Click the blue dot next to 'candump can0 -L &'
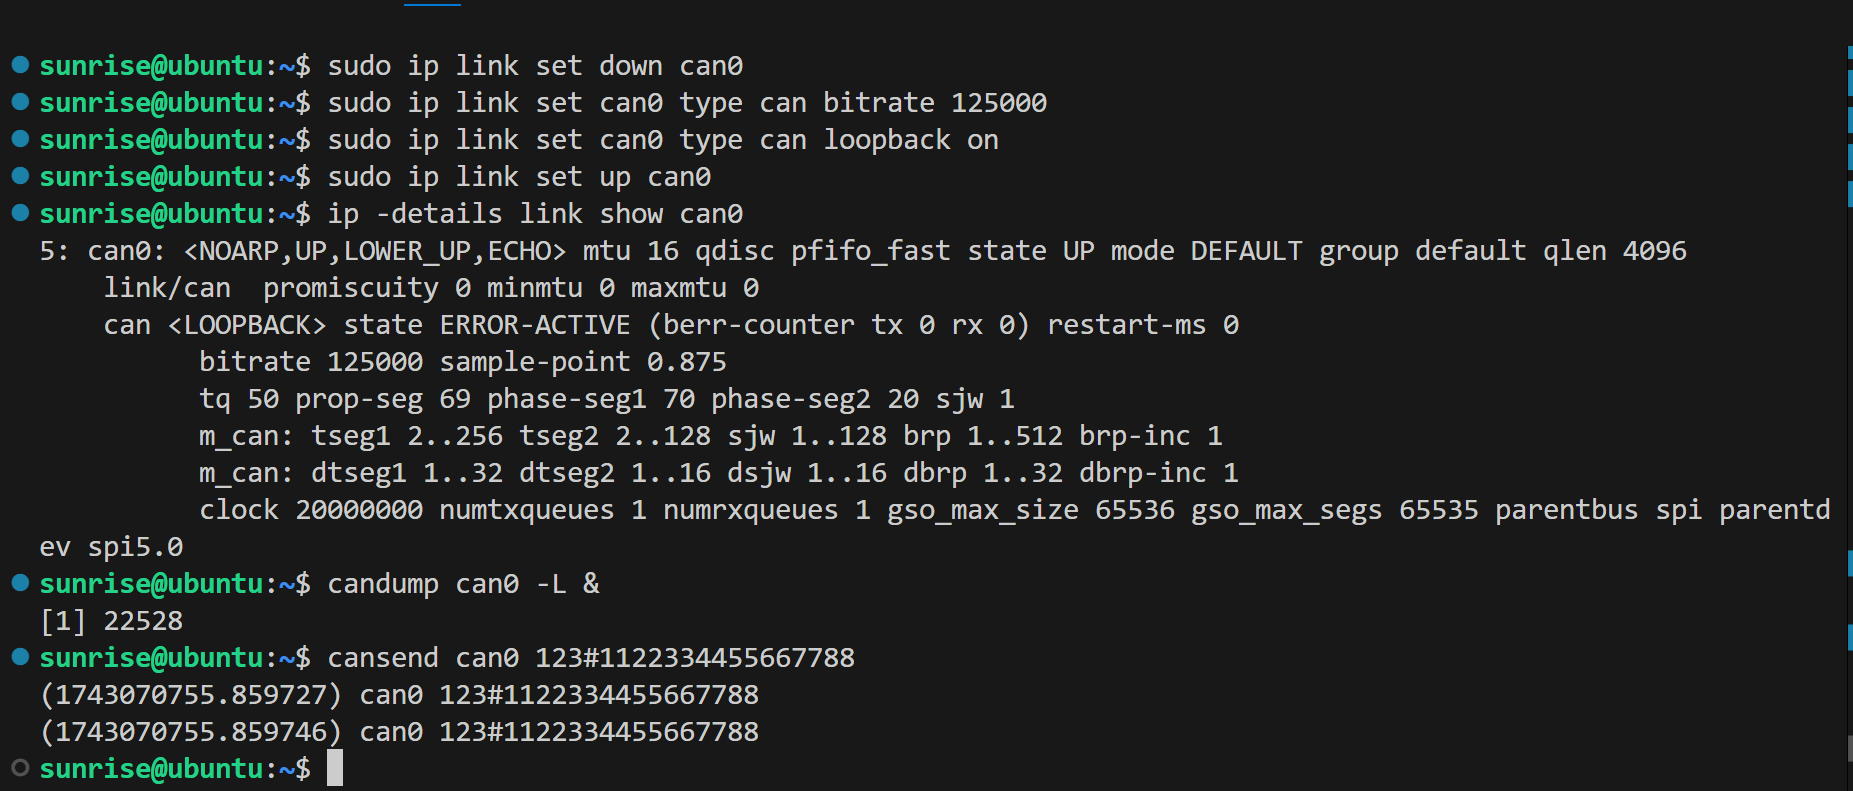This screenshot has height=791, width=1853. (20, 583)
